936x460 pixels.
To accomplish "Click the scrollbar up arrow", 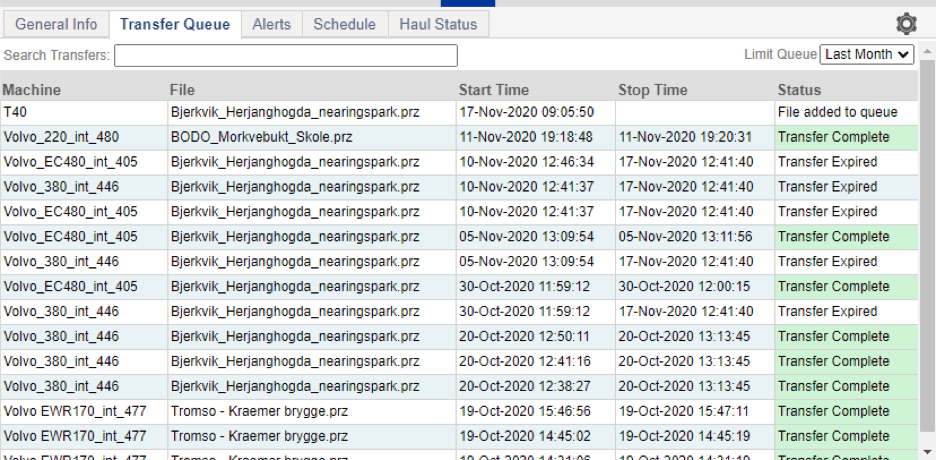I will (927, 51).
